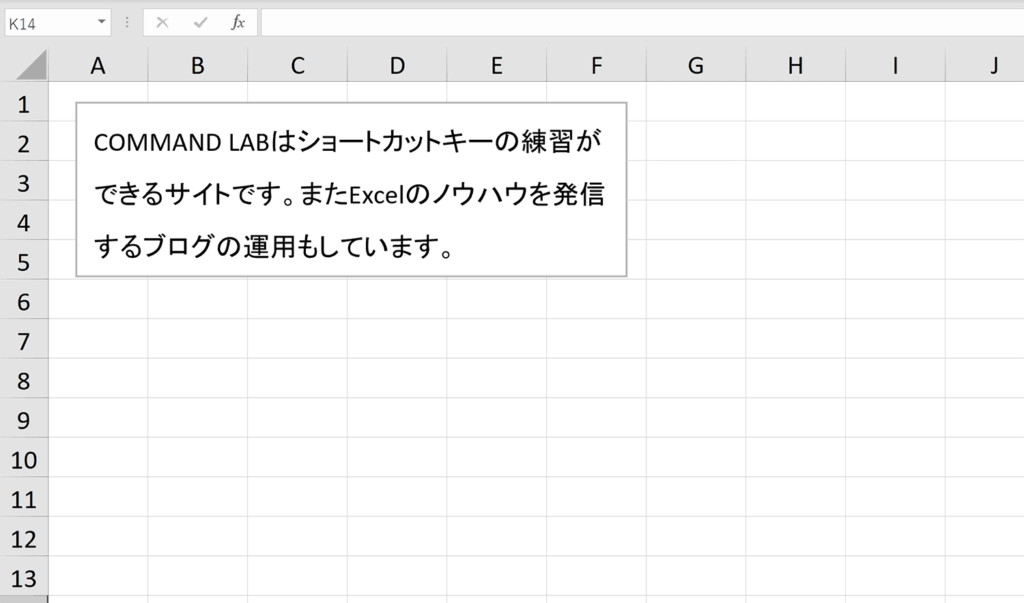The image size is (1024, 603).
Task: Select row header 9
Action: tap(26, 420)
